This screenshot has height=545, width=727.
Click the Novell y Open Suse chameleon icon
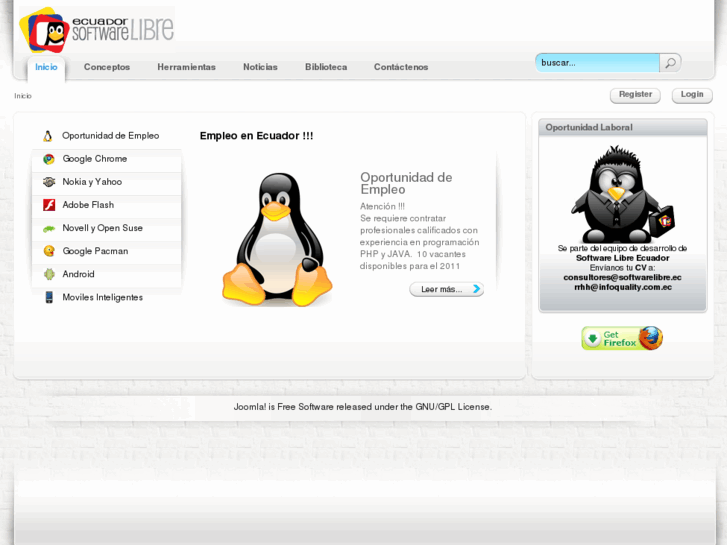click(x=49, y=228)
